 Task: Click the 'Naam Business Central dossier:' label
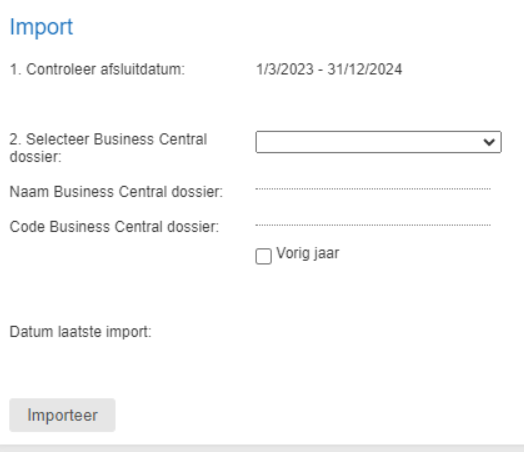pyautogui.click(x=116, y=192)
